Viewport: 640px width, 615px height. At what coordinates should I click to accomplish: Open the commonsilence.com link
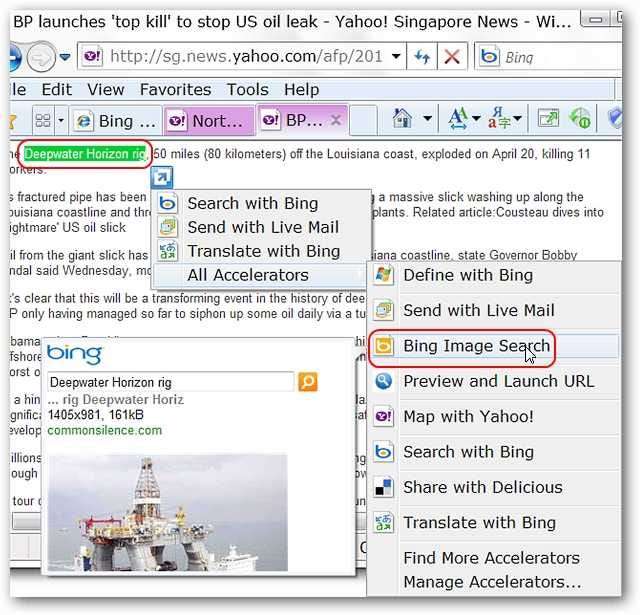(104, 430)
